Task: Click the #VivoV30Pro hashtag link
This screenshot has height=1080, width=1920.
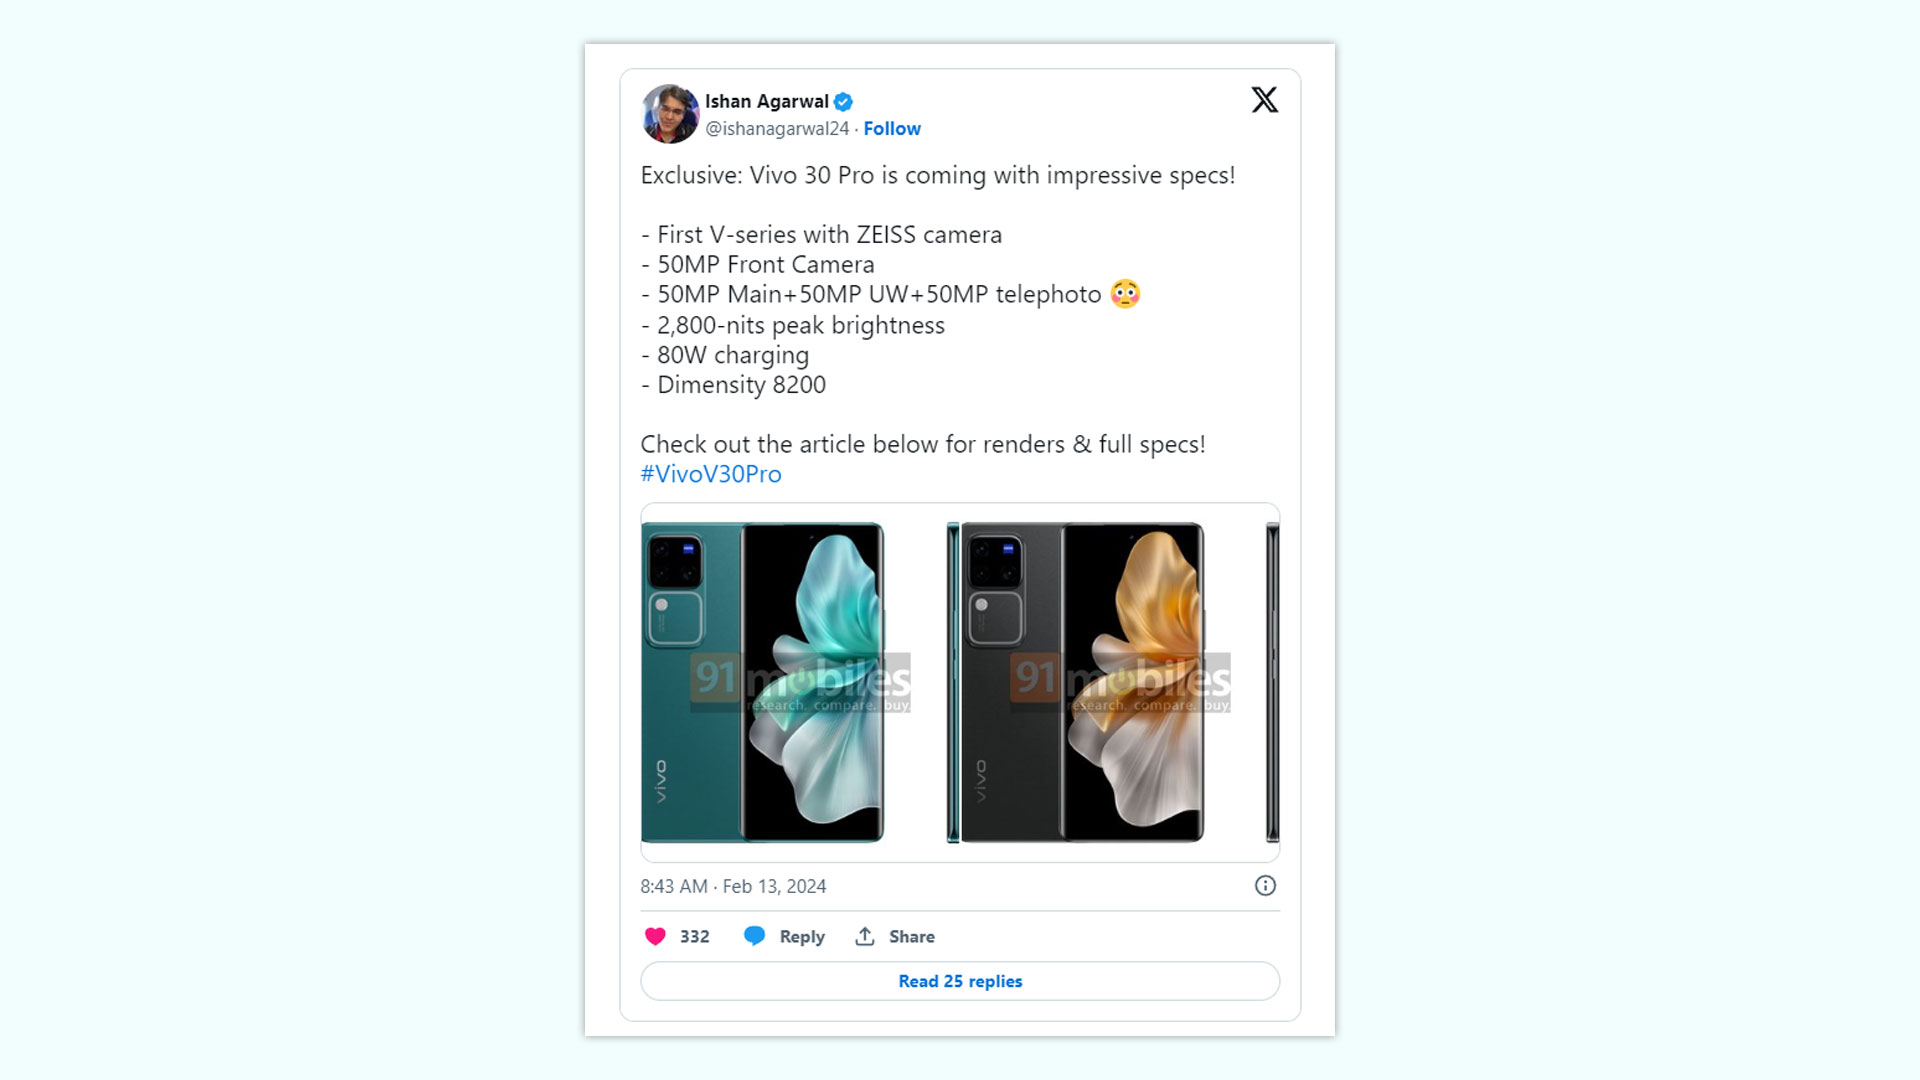Action: tap(709, 473)
